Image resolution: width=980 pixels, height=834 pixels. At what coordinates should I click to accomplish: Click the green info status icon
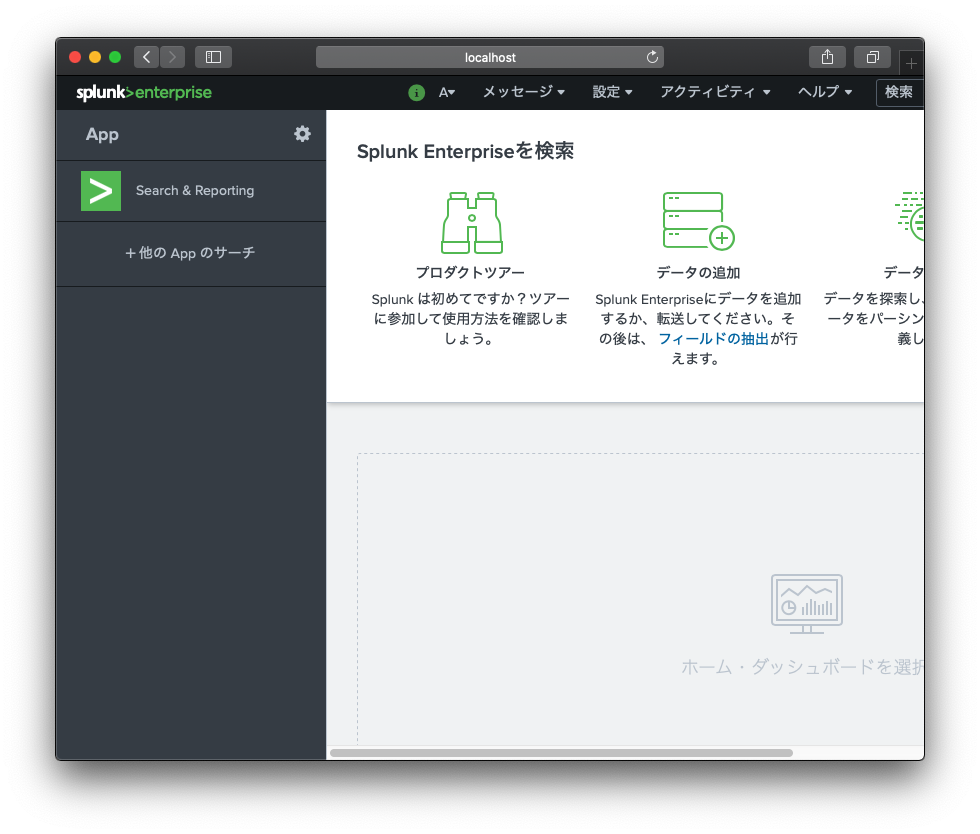pos(416,93)
